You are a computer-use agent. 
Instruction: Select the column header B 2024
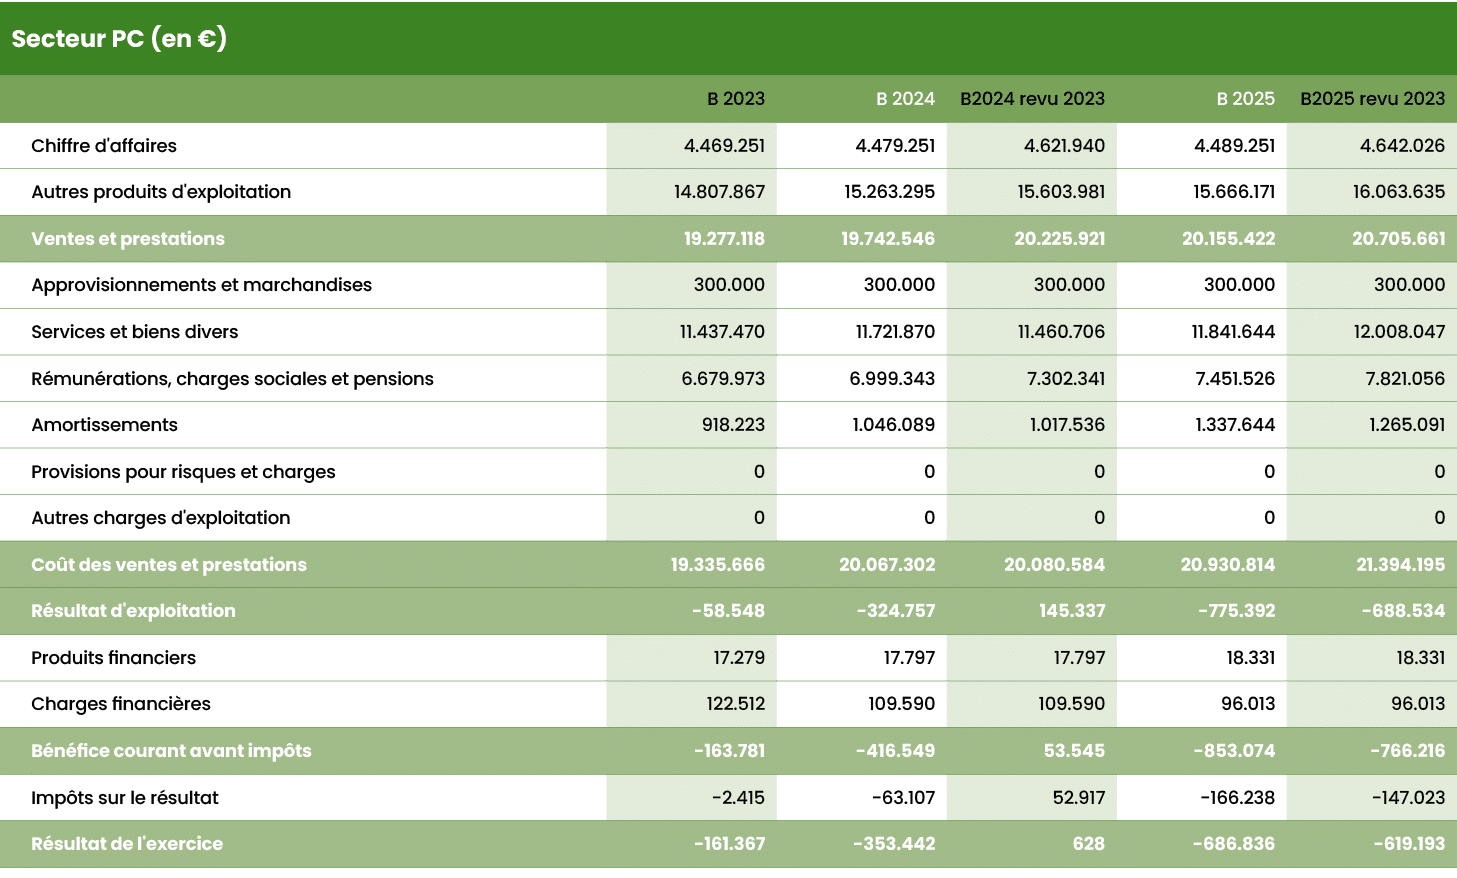coord(903,99)
